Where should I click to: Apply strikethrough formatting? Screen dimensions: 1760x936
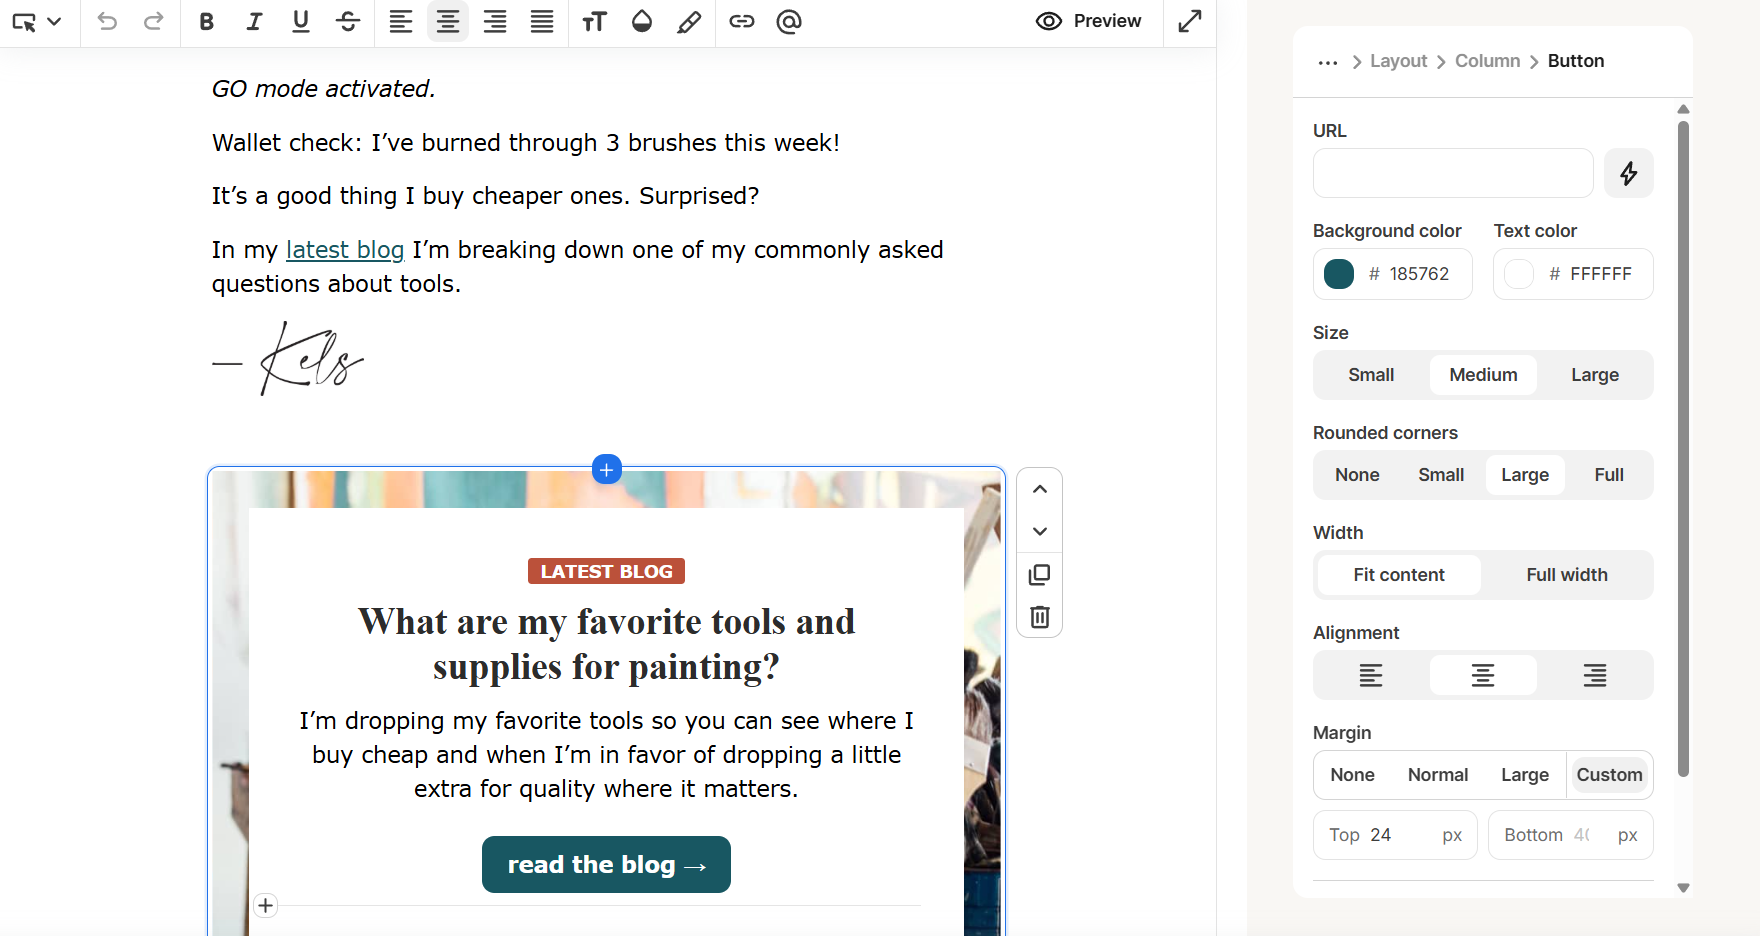point(348,21)
